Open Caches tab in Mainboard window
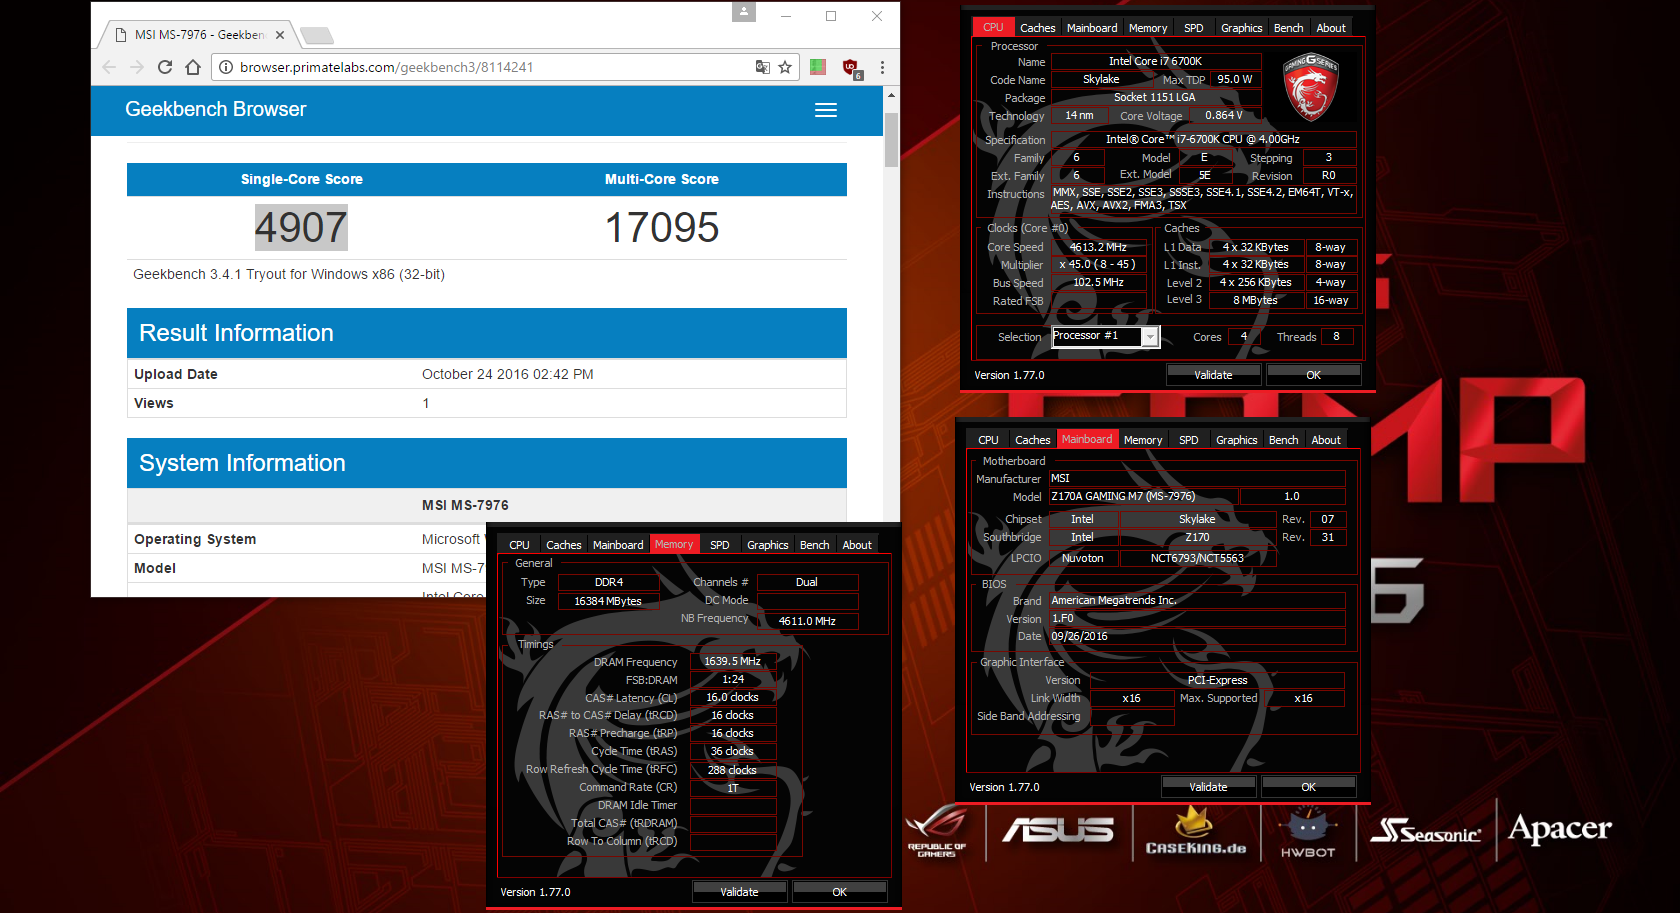This screenshot has height=913, width=1680. [1032, 440]
